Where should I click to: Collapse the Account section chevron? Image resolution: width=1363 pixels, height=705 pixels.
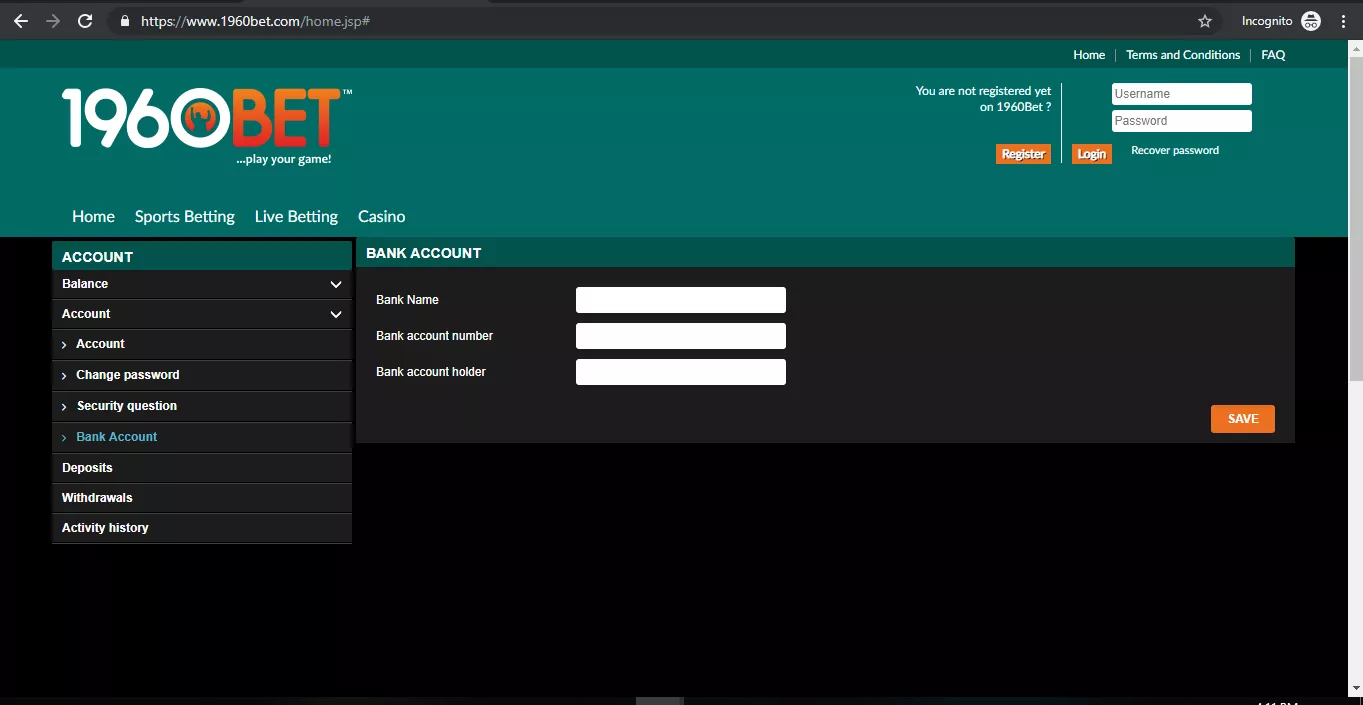pos(336,315)
